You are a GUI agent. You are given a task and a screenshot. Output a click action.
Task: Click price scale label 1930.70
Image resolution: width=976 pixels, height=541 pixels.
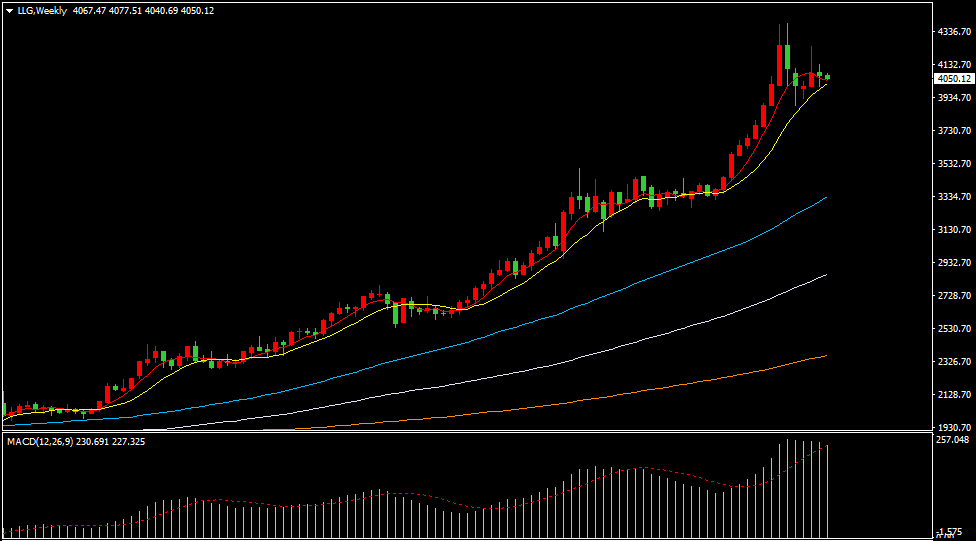(x=954, y=427)
